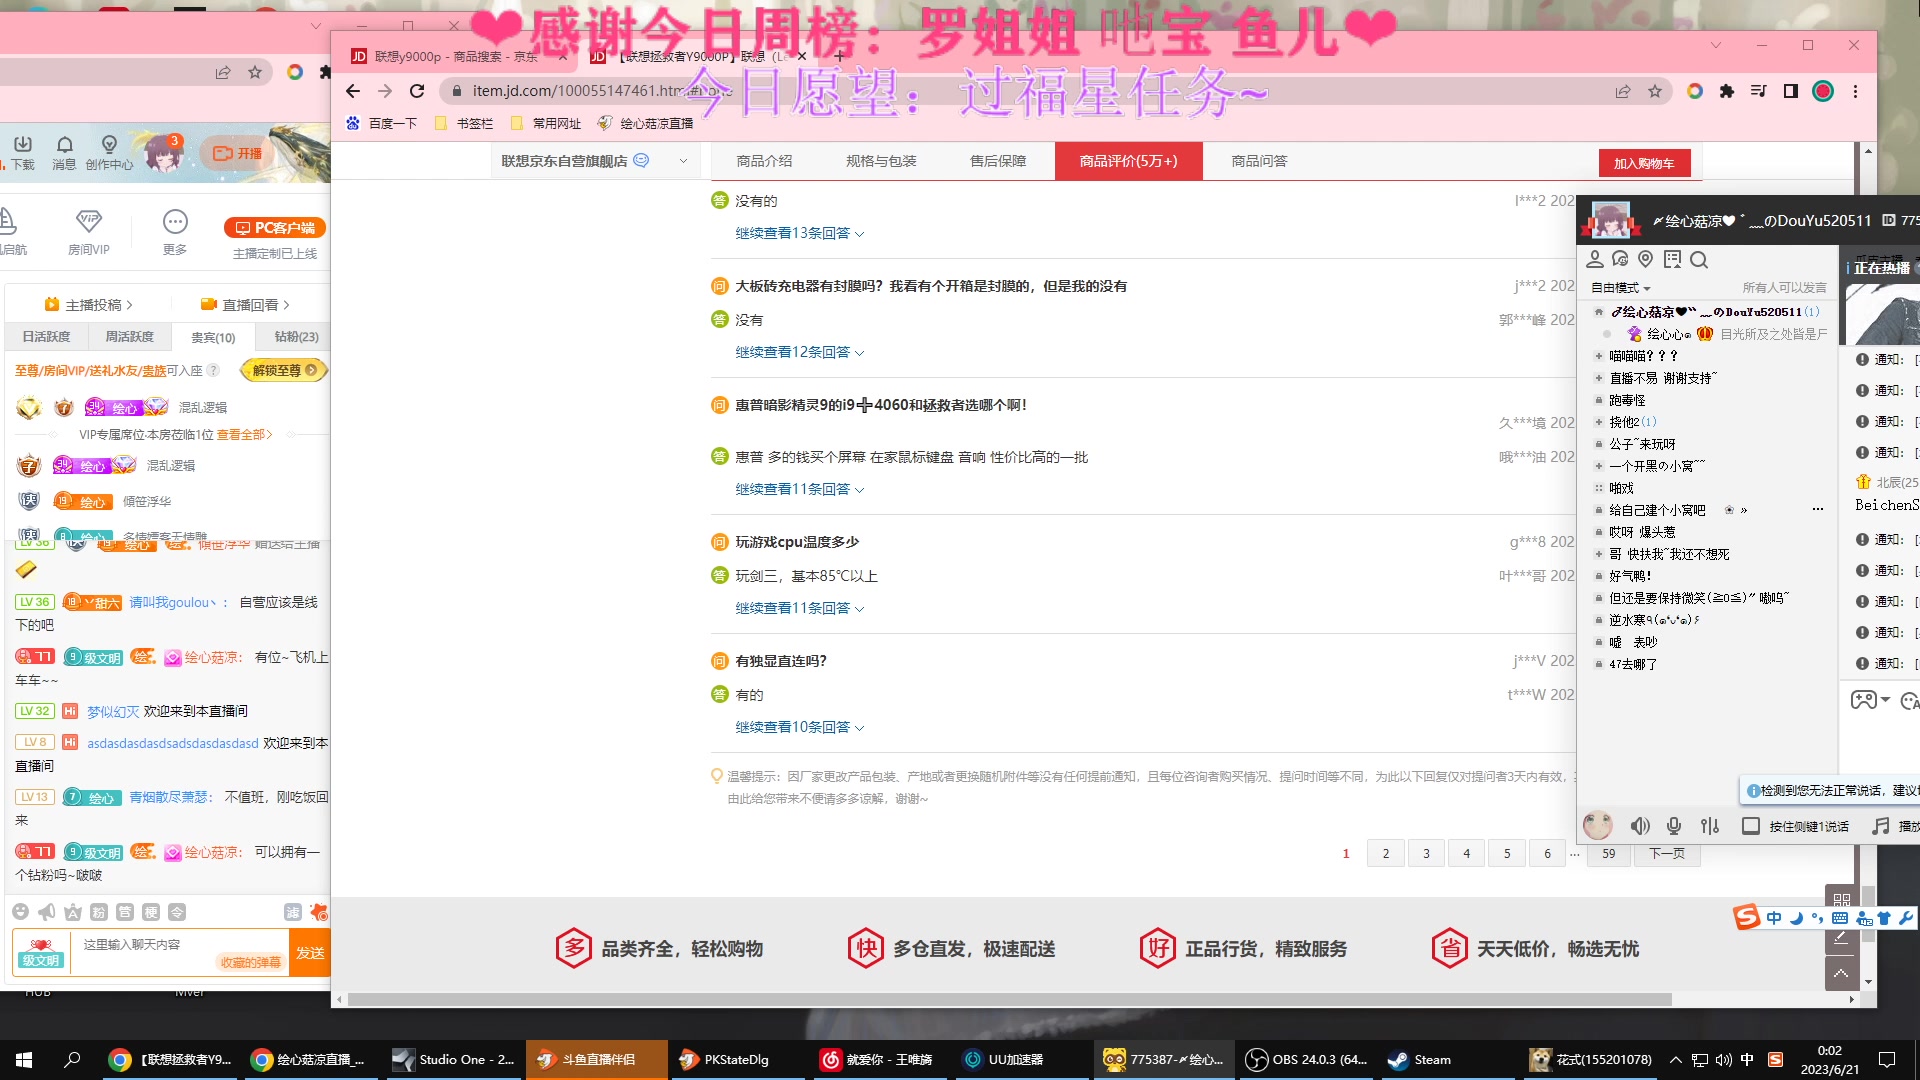Reload the JD product page

tap(417, 91)
